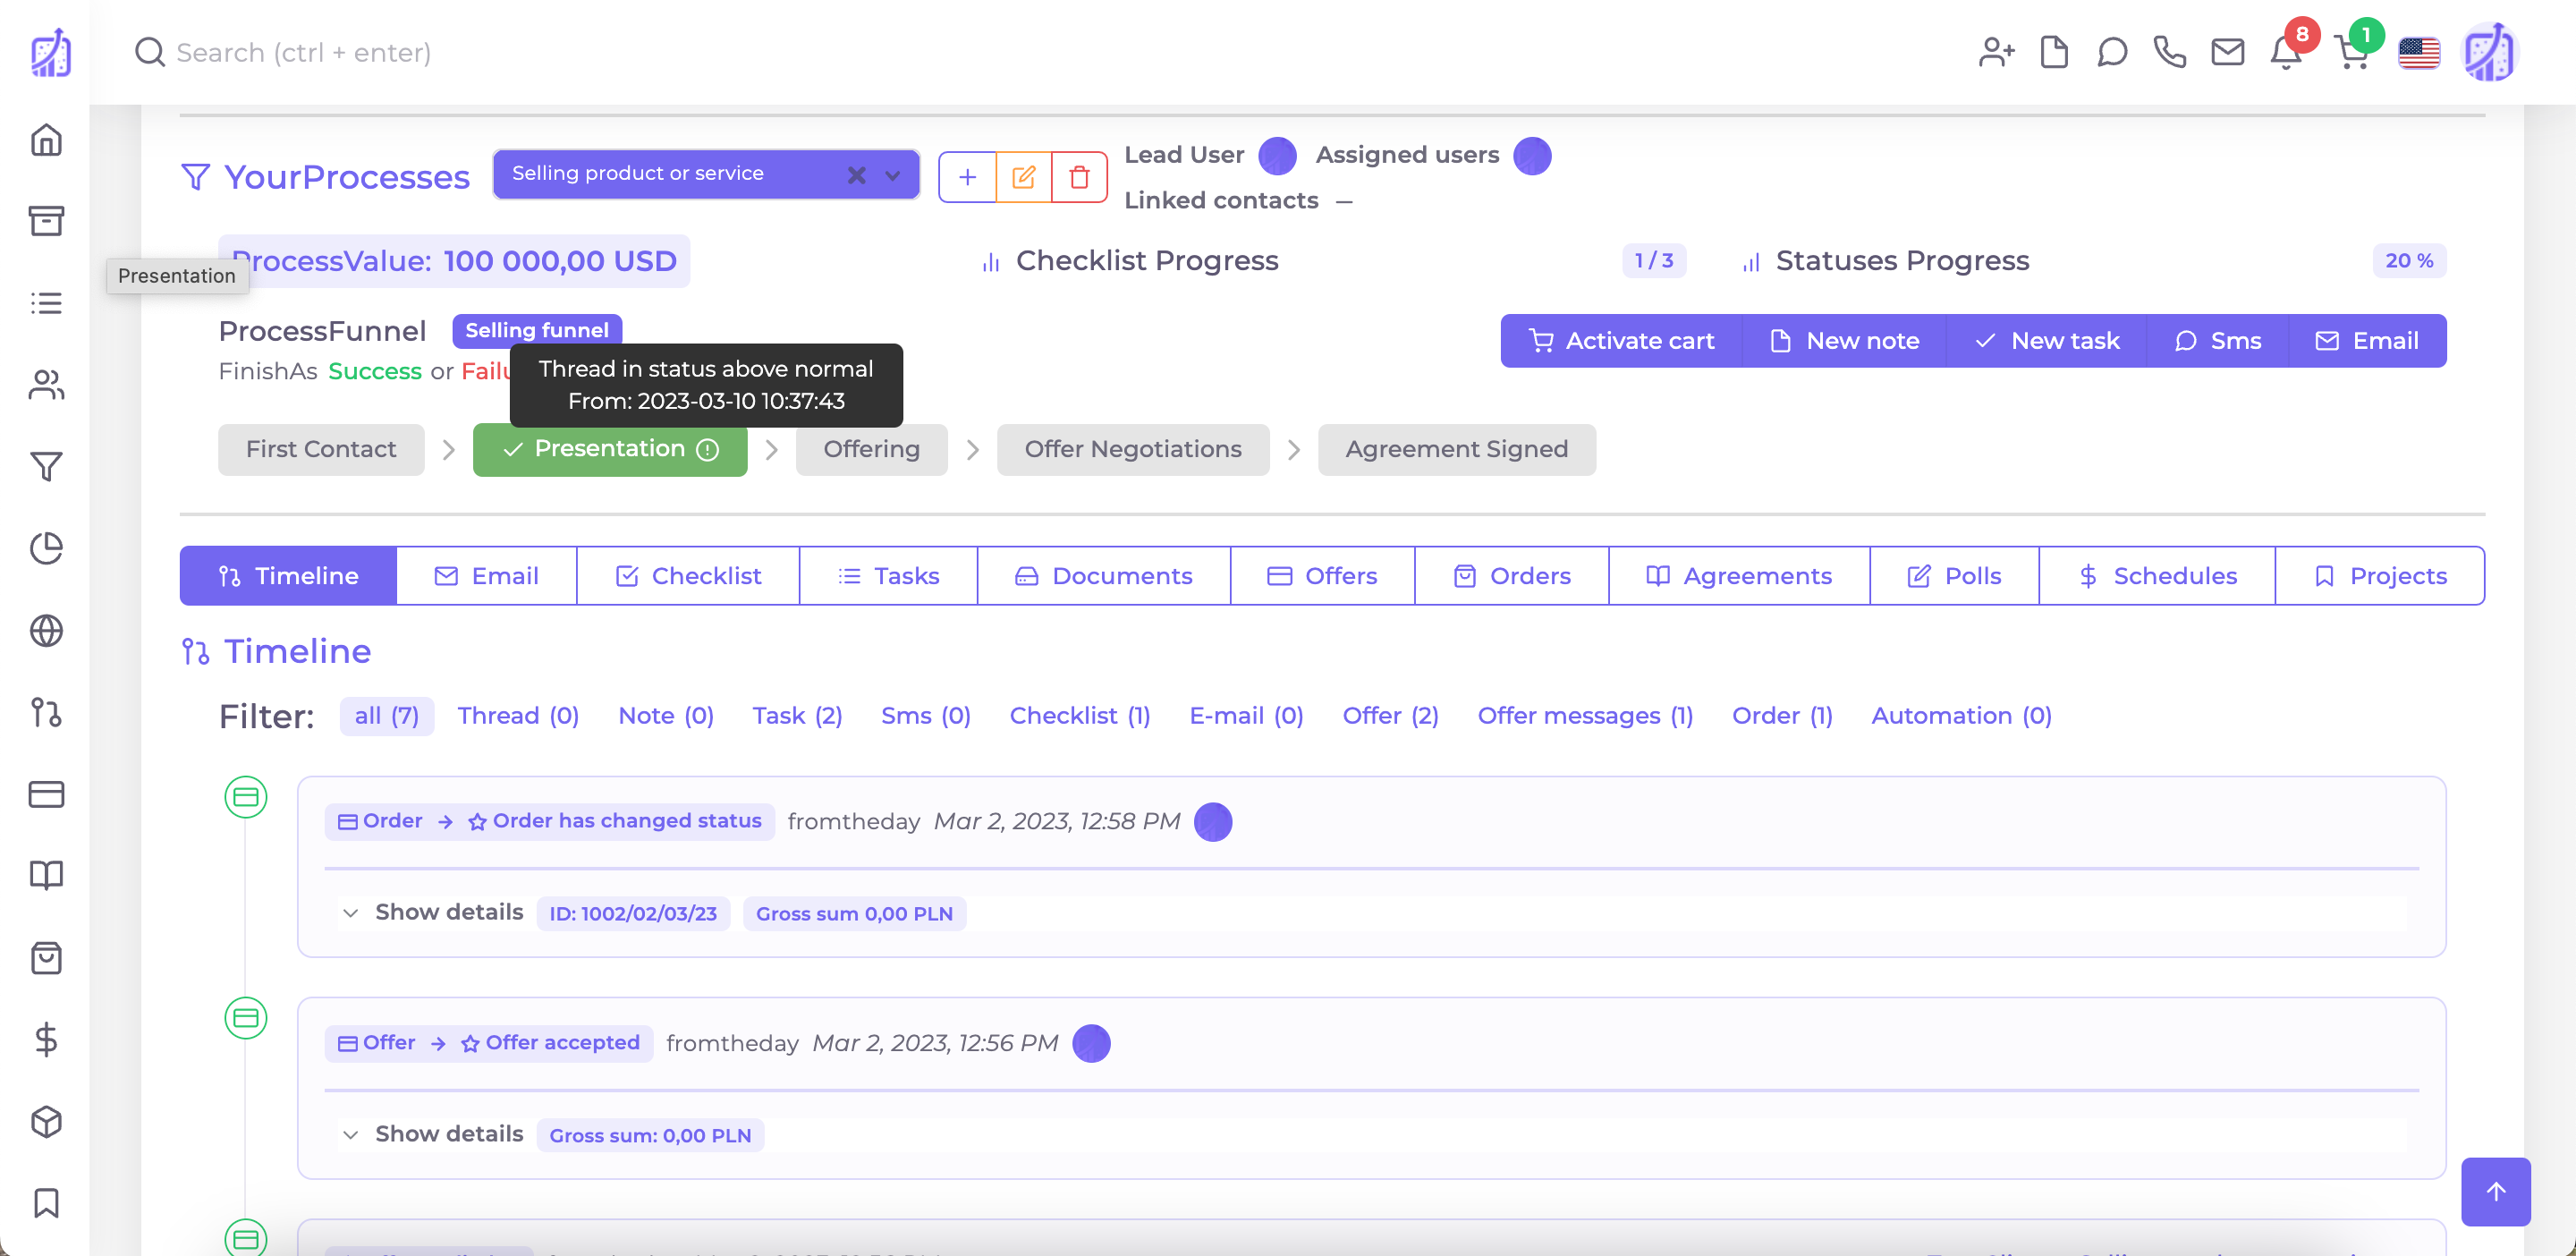Click the chat bubble icon in top bar
This screenshot has height=1256, width=2576.
2112,52
